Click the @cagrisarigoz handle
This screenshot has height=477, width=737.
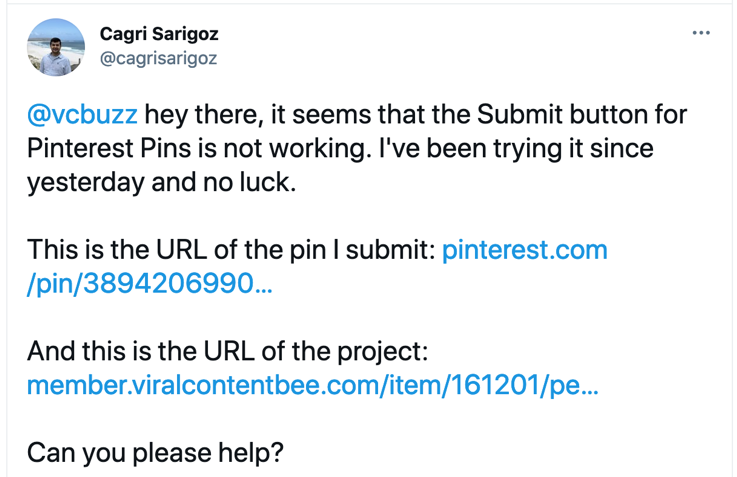158,58
